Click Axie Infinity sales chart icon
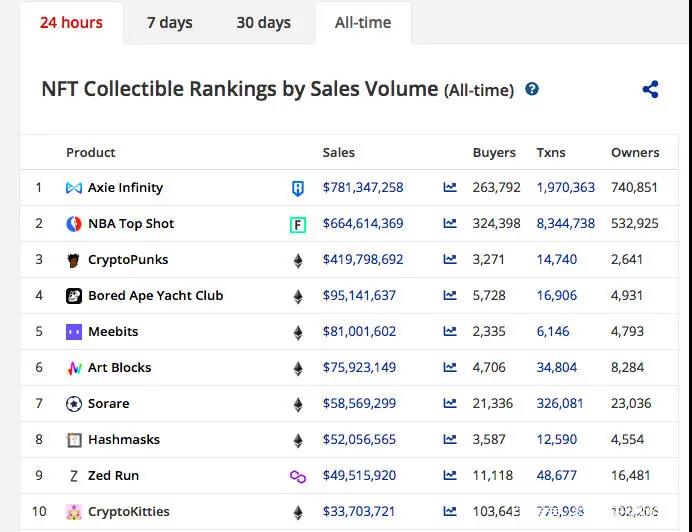Screen dimensions: 692x532 [x=450, y=187]
